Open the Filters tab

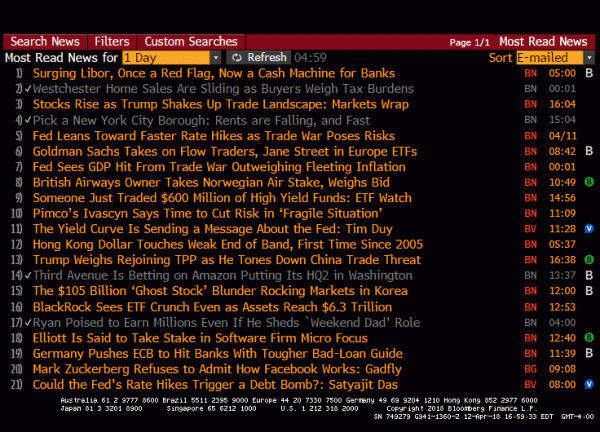click(112, 41)
